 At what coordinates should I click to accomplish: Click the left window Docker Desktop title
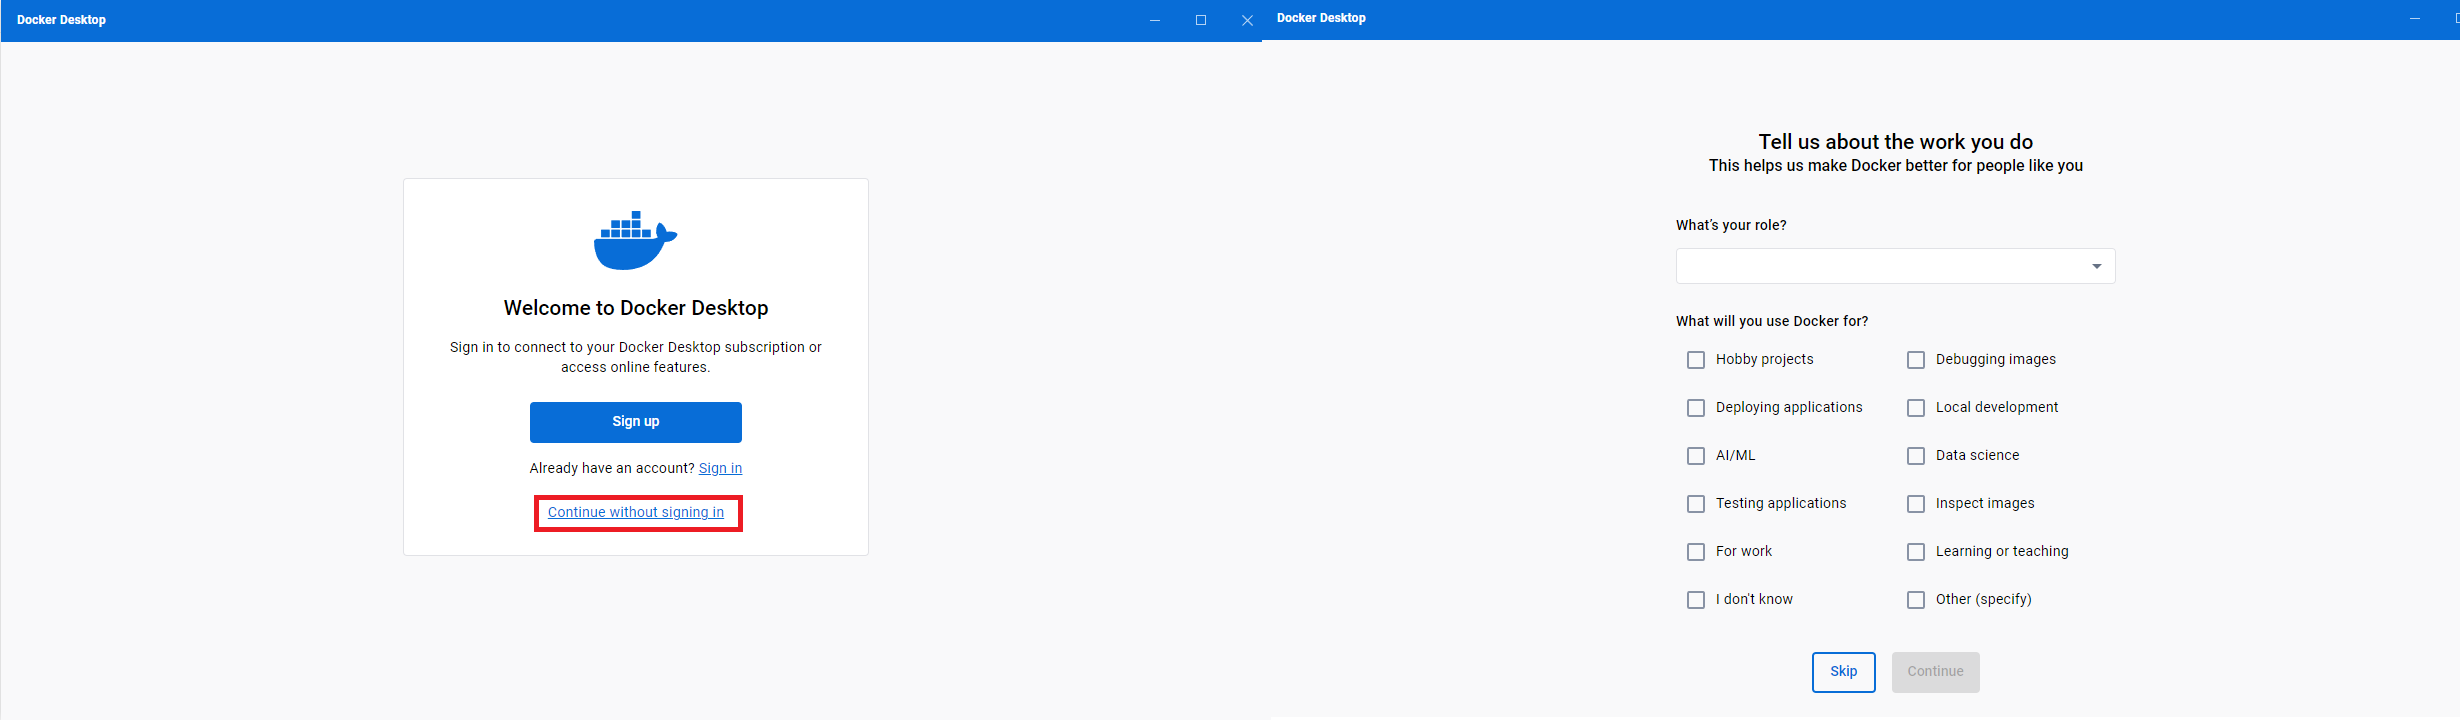click(61, 20)
